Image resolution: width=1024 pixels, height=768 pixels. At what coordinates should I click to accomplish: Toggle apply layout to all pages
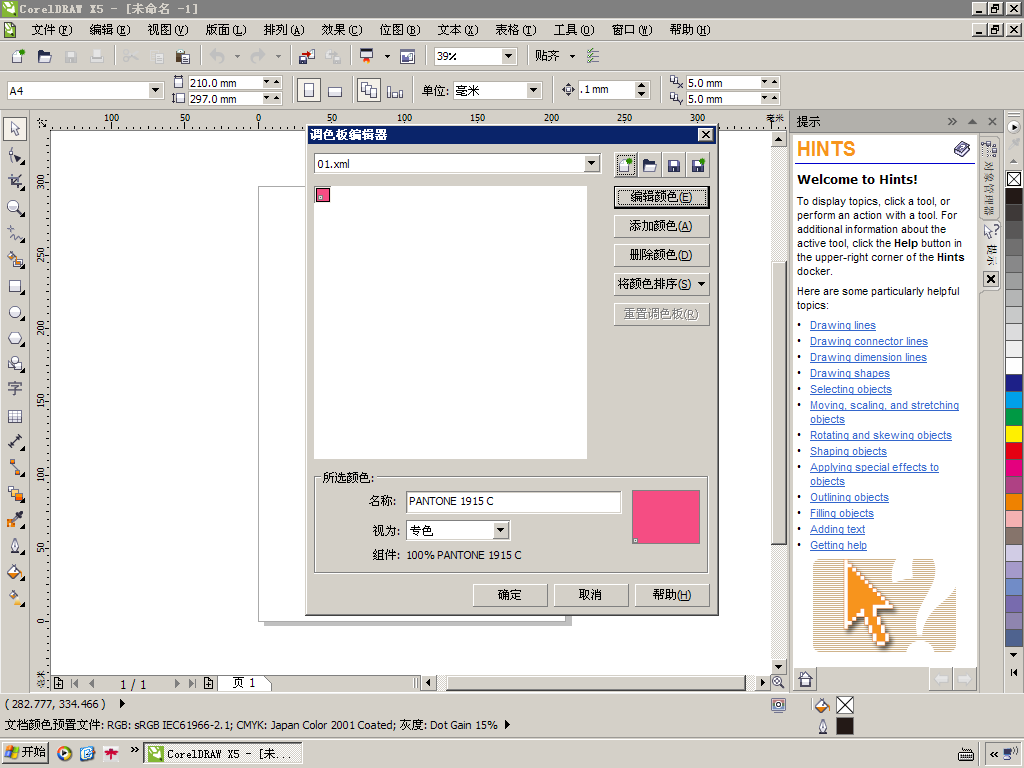click(x=368, y=91)
